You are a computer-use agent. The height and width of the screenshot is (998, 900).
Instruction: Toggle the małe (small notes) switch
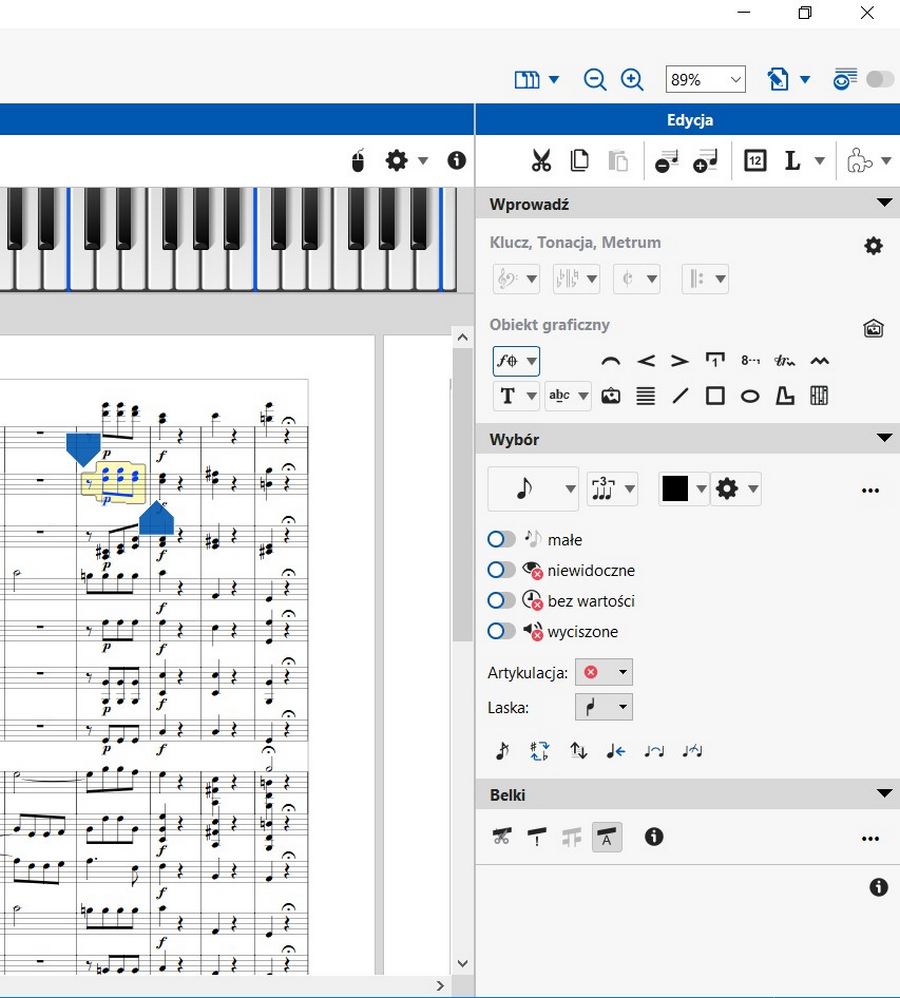(x=501, y=540)
